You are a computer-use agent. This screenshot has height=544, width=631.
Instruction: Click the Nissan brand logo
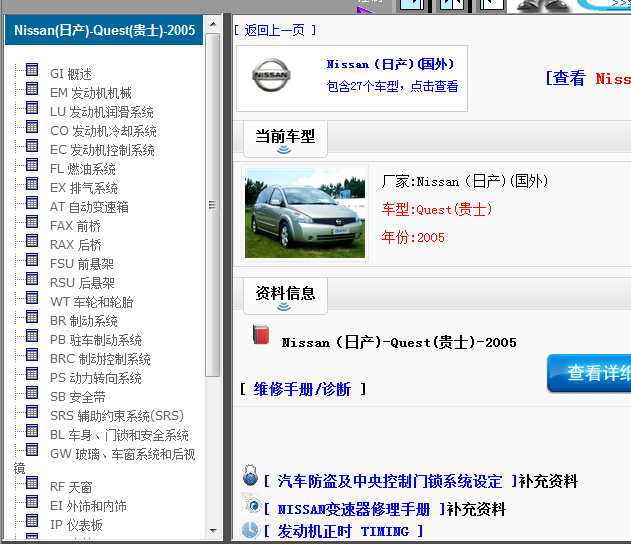271,75
